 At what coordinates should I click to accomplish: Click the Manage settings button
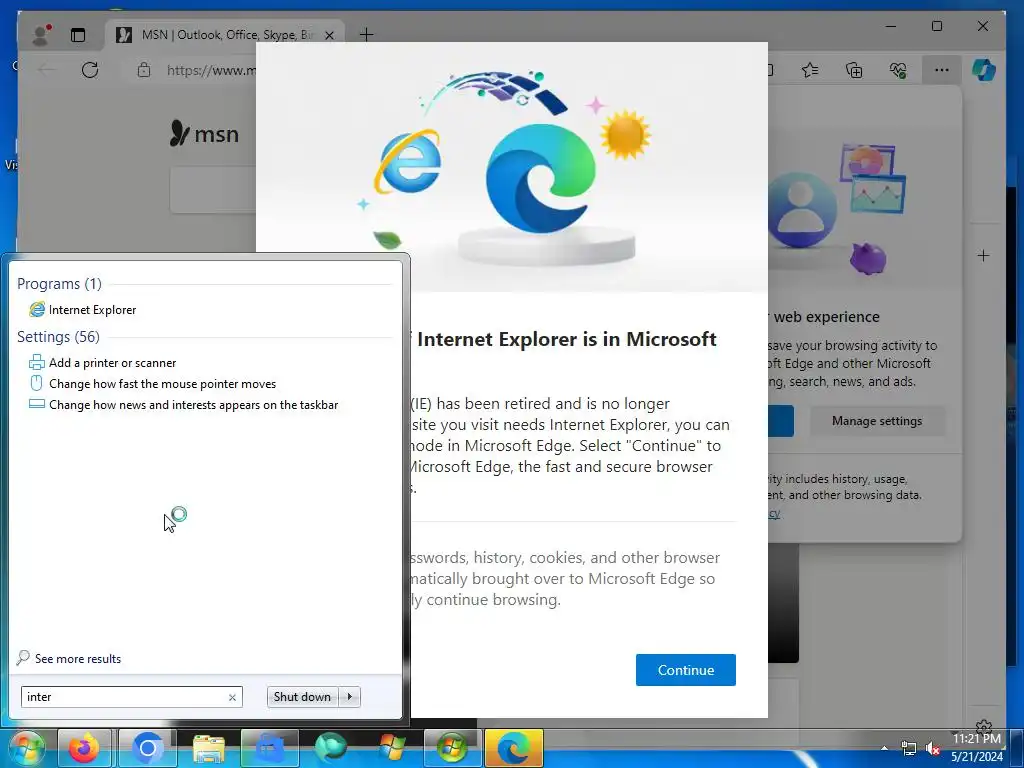tap(877, 421)
